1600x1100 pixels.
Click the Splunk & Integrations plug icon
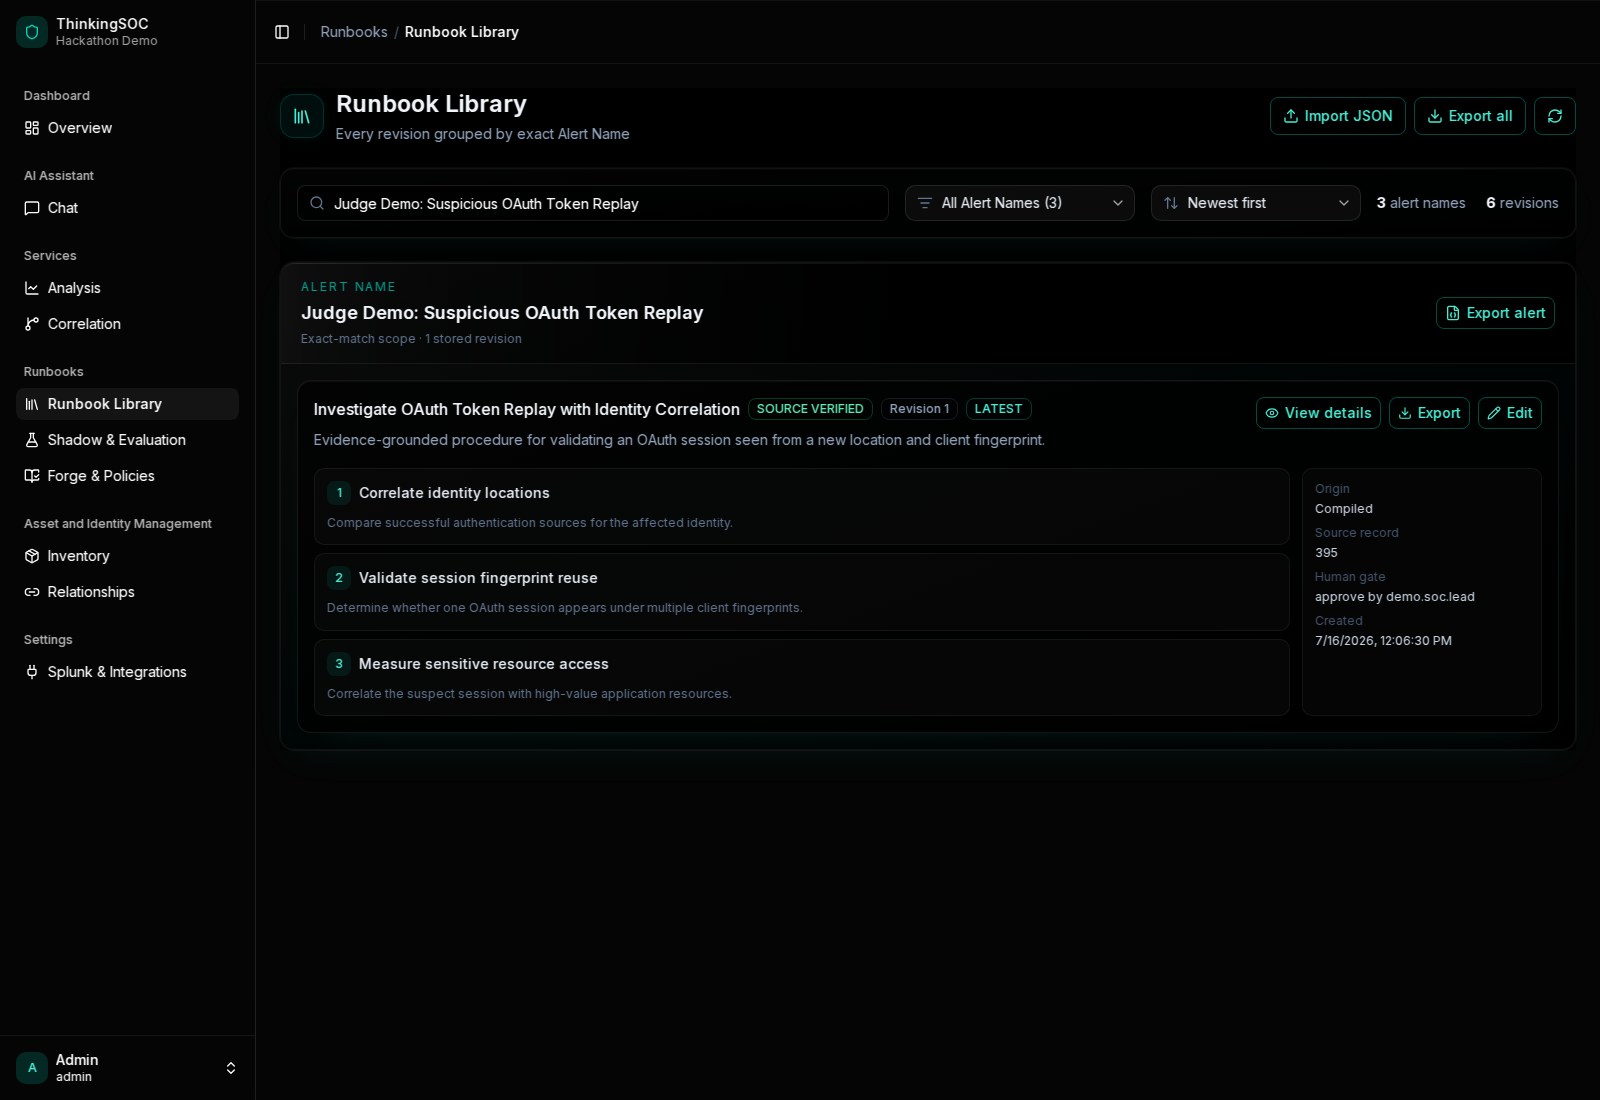point(32,672)
